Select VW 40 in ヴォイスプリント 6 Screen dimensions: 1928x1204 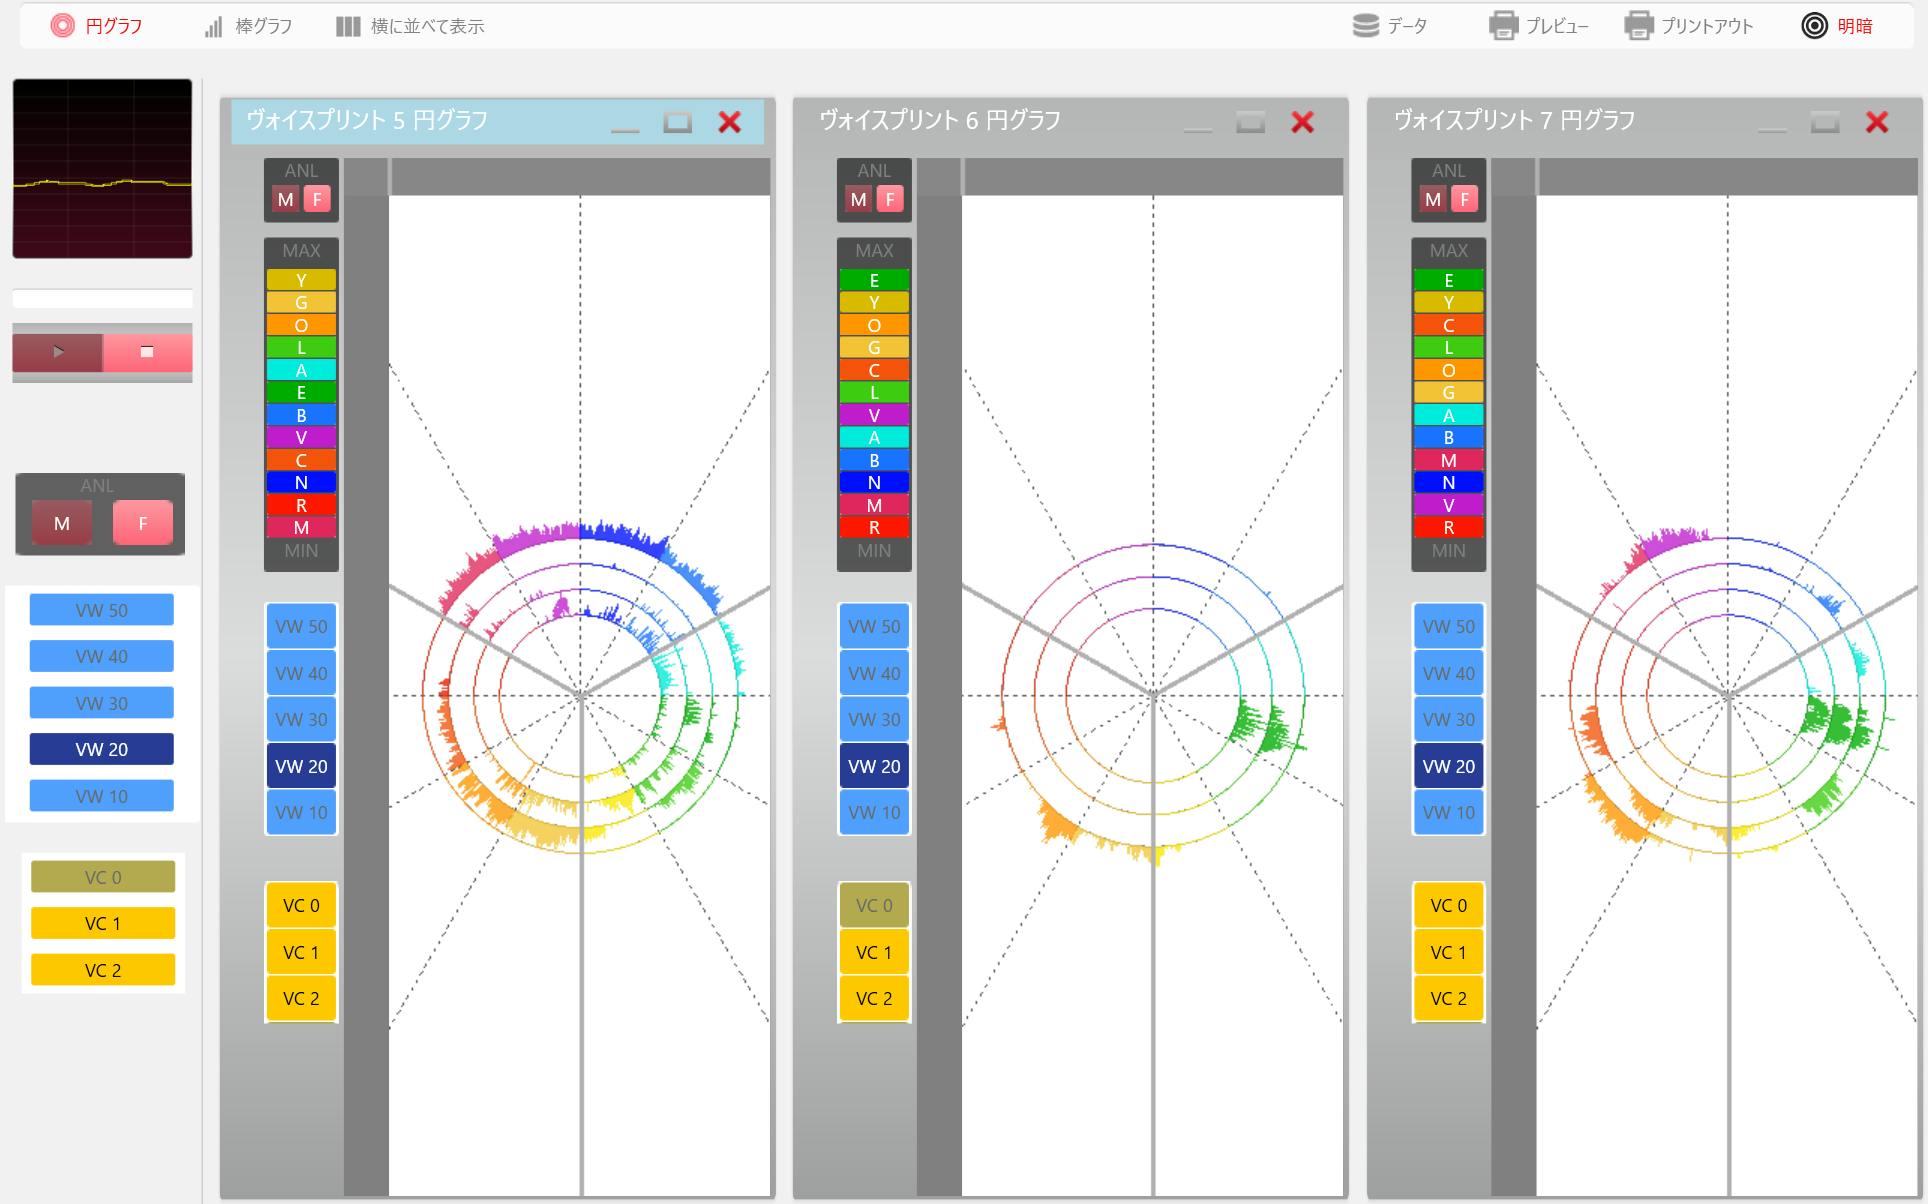pos(874,673)
